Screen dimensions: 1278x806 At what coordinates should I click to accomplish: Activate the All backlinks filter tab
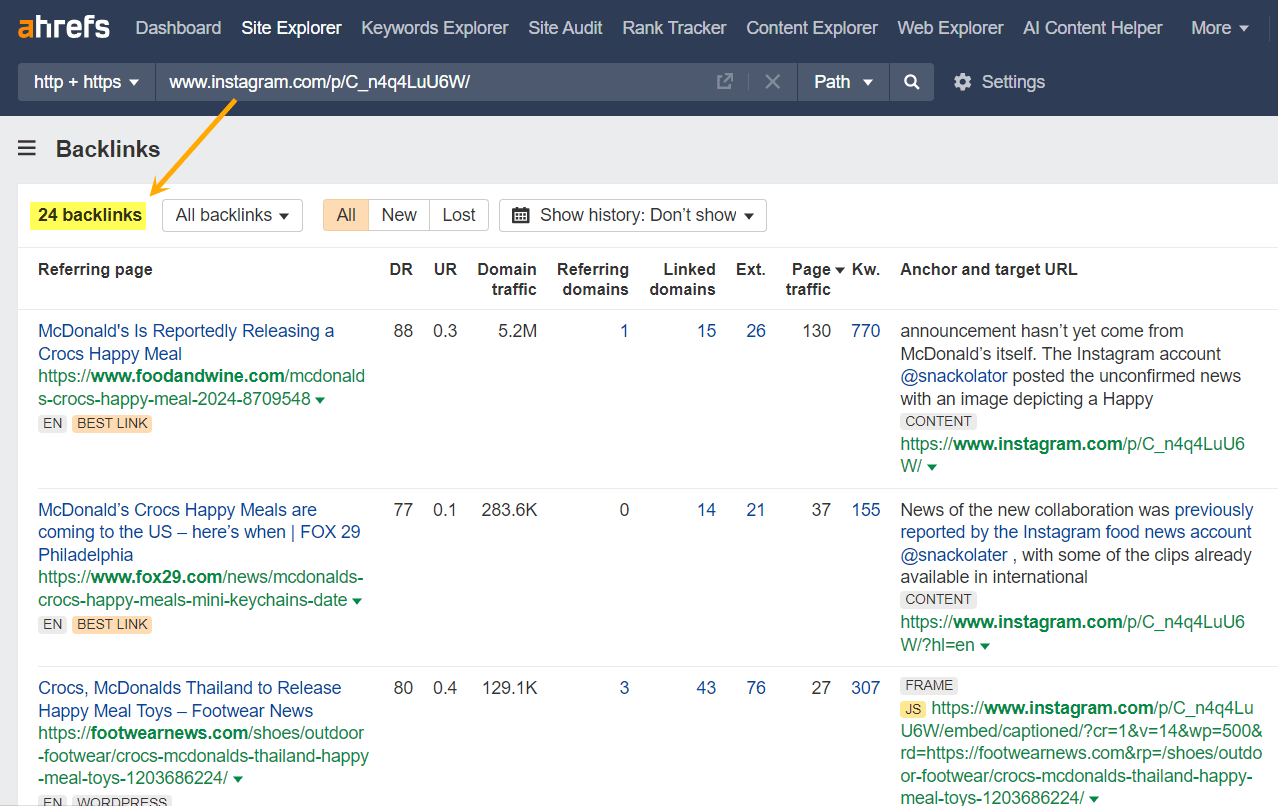(345, 214)
